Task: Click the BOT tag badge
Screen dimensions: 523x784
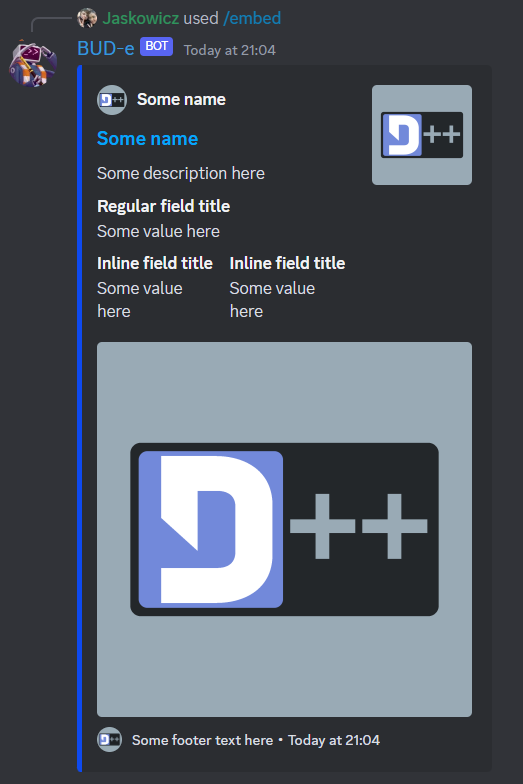Action: click(156, 46)
